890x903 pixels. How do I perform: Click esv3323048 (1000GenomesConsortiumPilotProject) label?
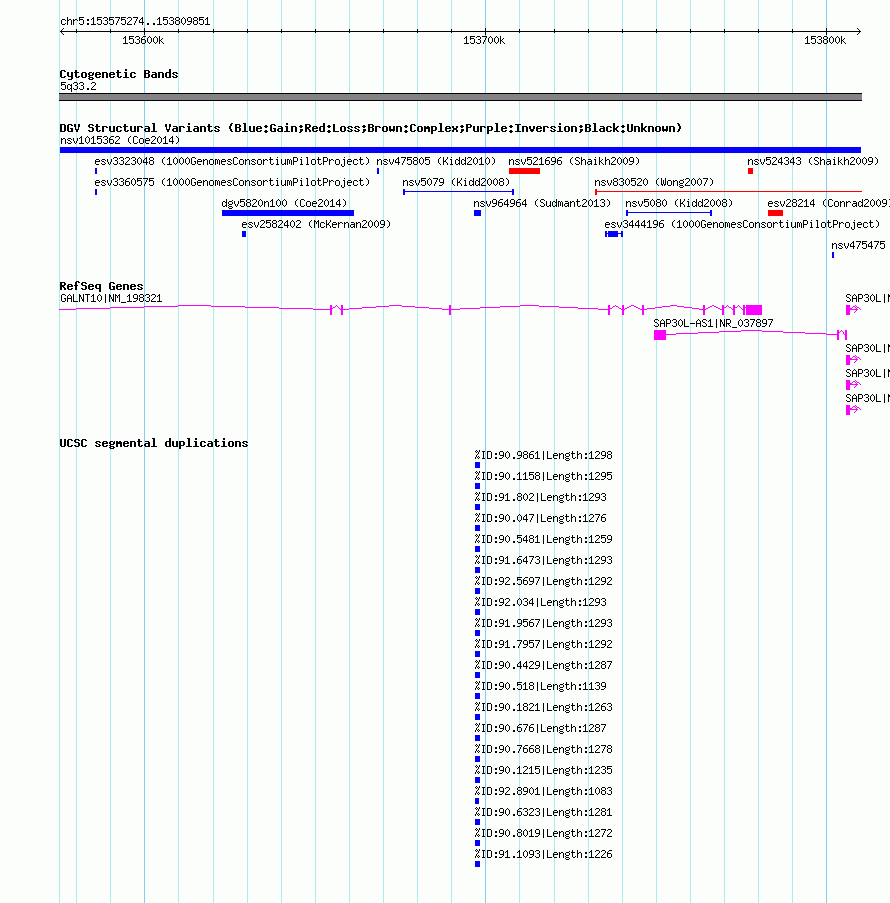pyautogui.click(x=232, y=161)
